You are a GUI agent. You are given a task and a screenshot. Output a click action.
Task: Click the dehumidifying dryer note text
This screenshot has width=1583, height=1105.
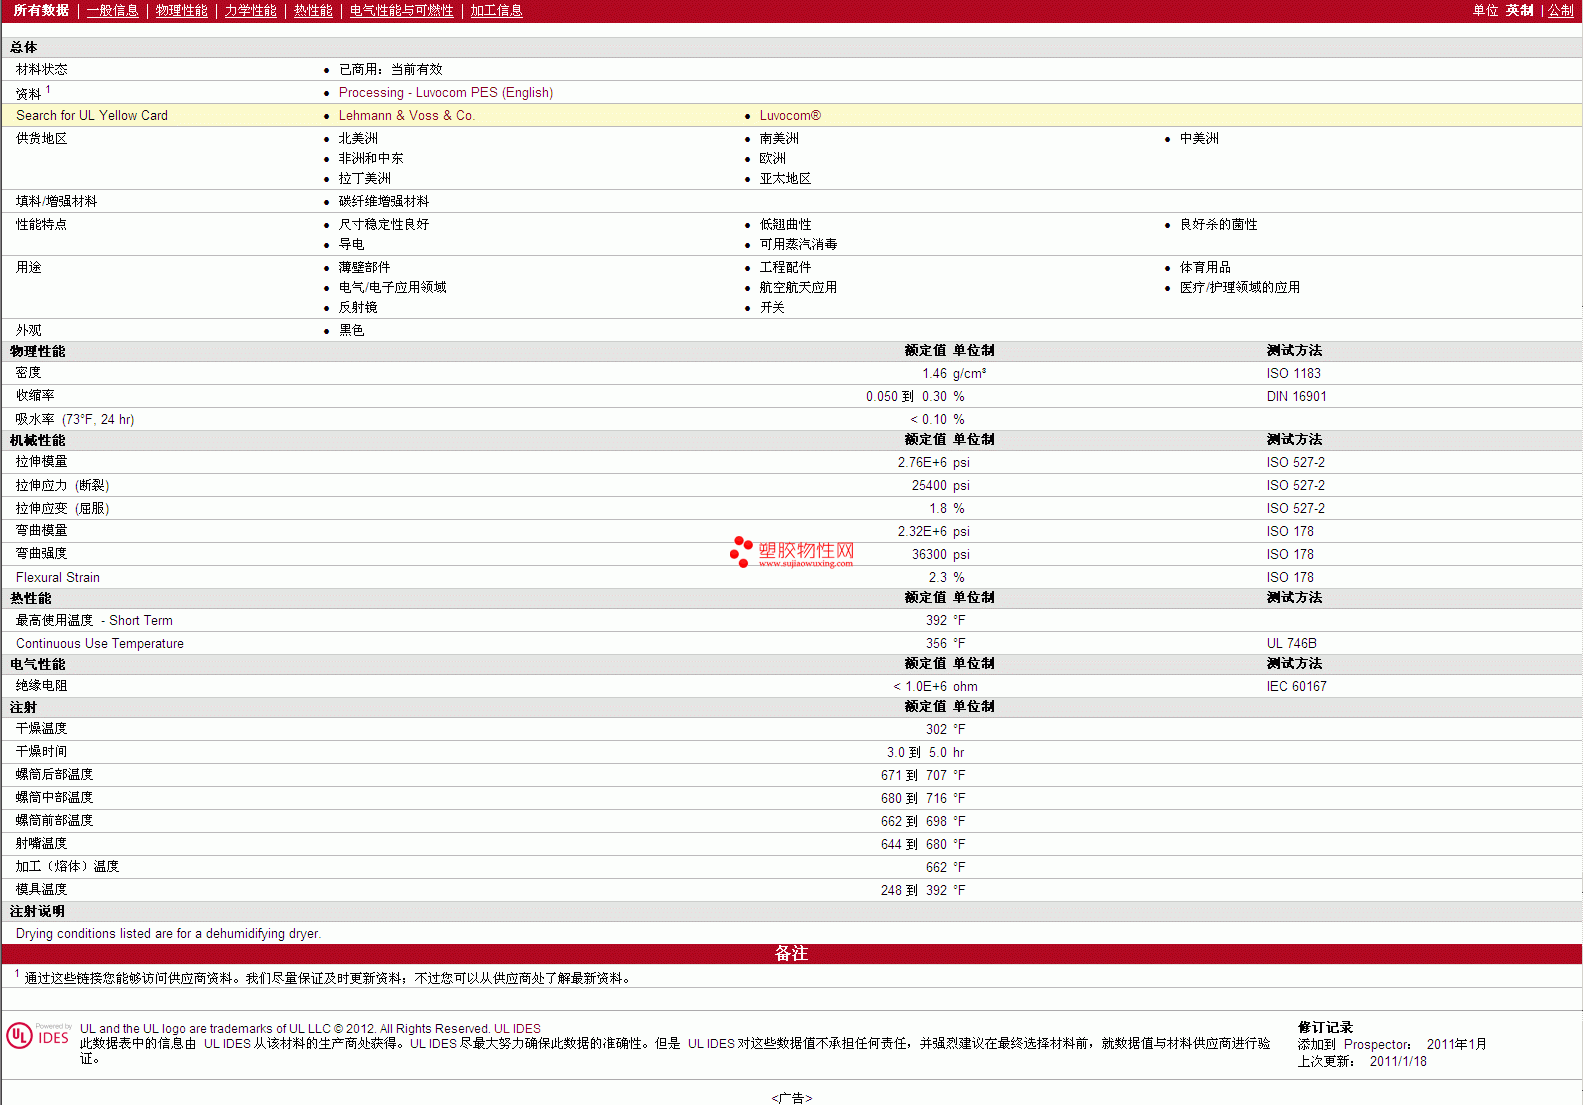[x=168, y=933]
